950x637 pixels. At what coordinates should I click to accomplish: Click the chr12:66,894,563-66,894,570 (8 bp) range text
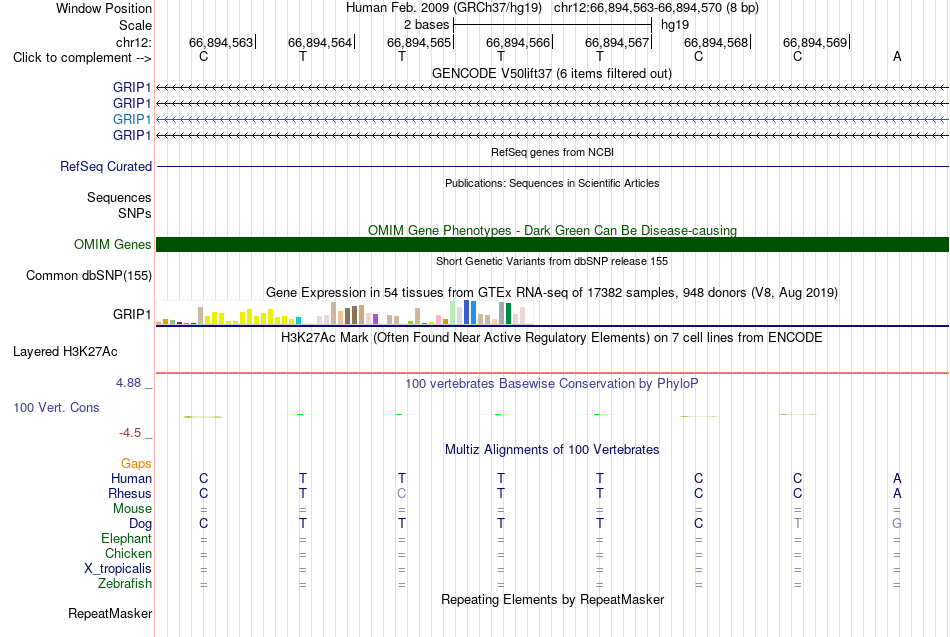click(x=656, y=8)
